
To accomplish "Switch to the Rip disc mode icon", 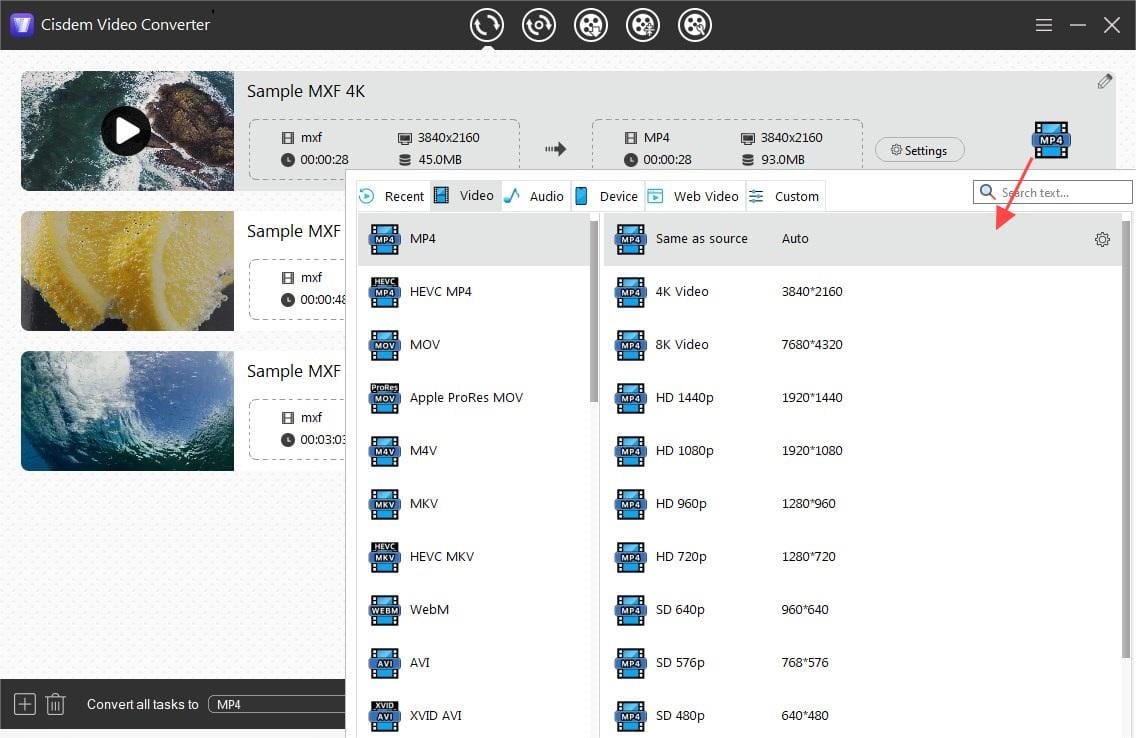I will tap(539, 24).
